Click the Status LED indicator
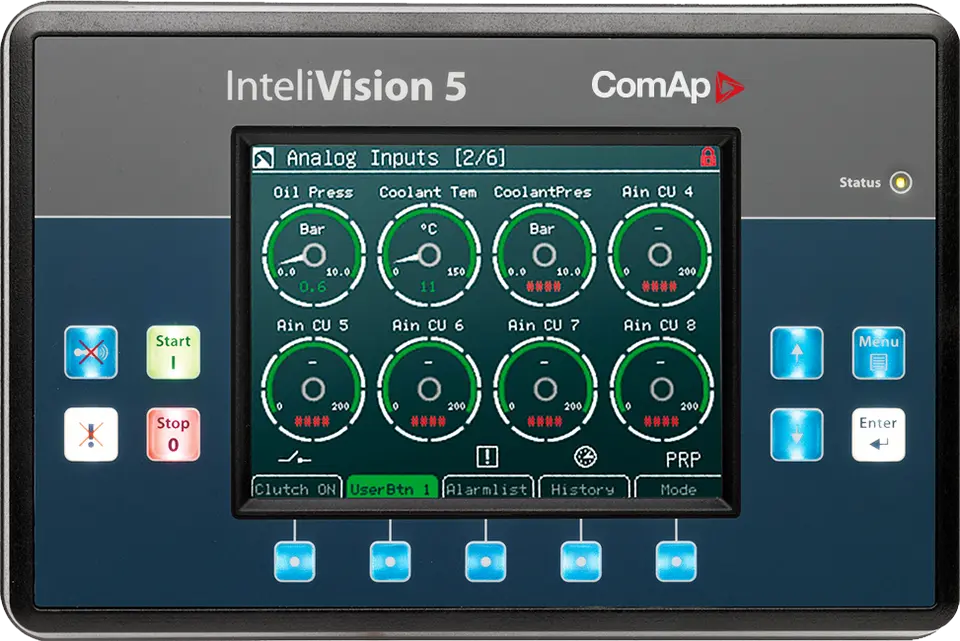 (901, 182)
